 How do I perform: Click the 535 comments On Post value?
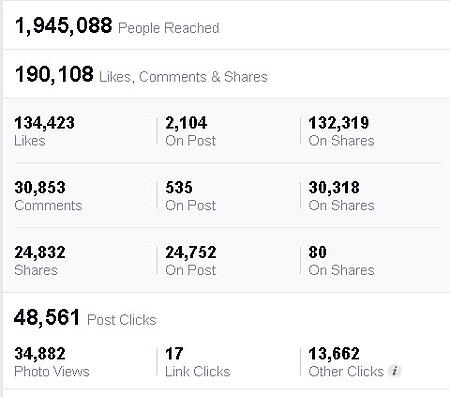click(179, 187)
